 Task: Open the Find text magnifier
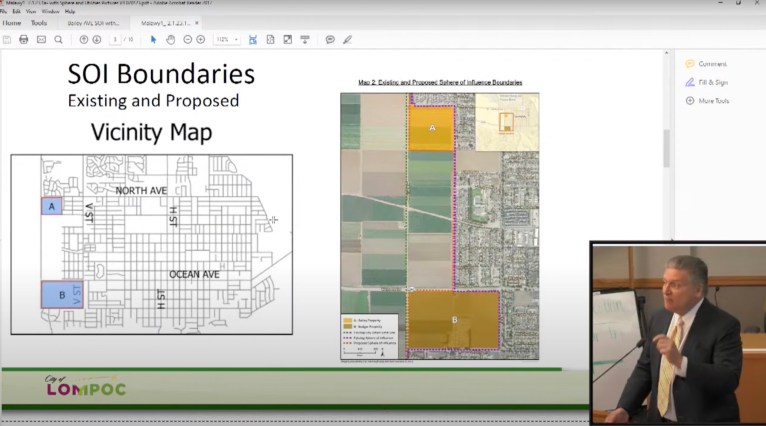(x=58, y=39)
